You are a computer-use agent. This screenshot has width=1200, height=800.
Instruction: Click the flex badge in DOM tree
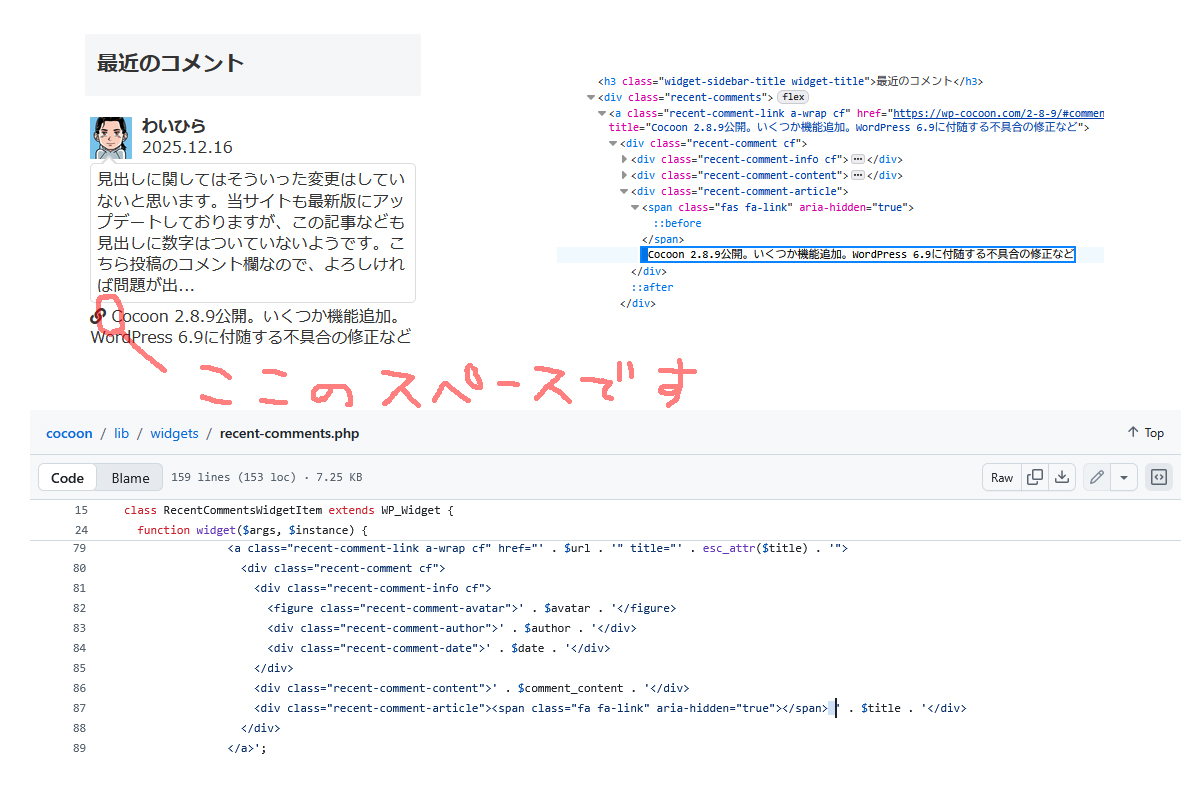(793, 97)
